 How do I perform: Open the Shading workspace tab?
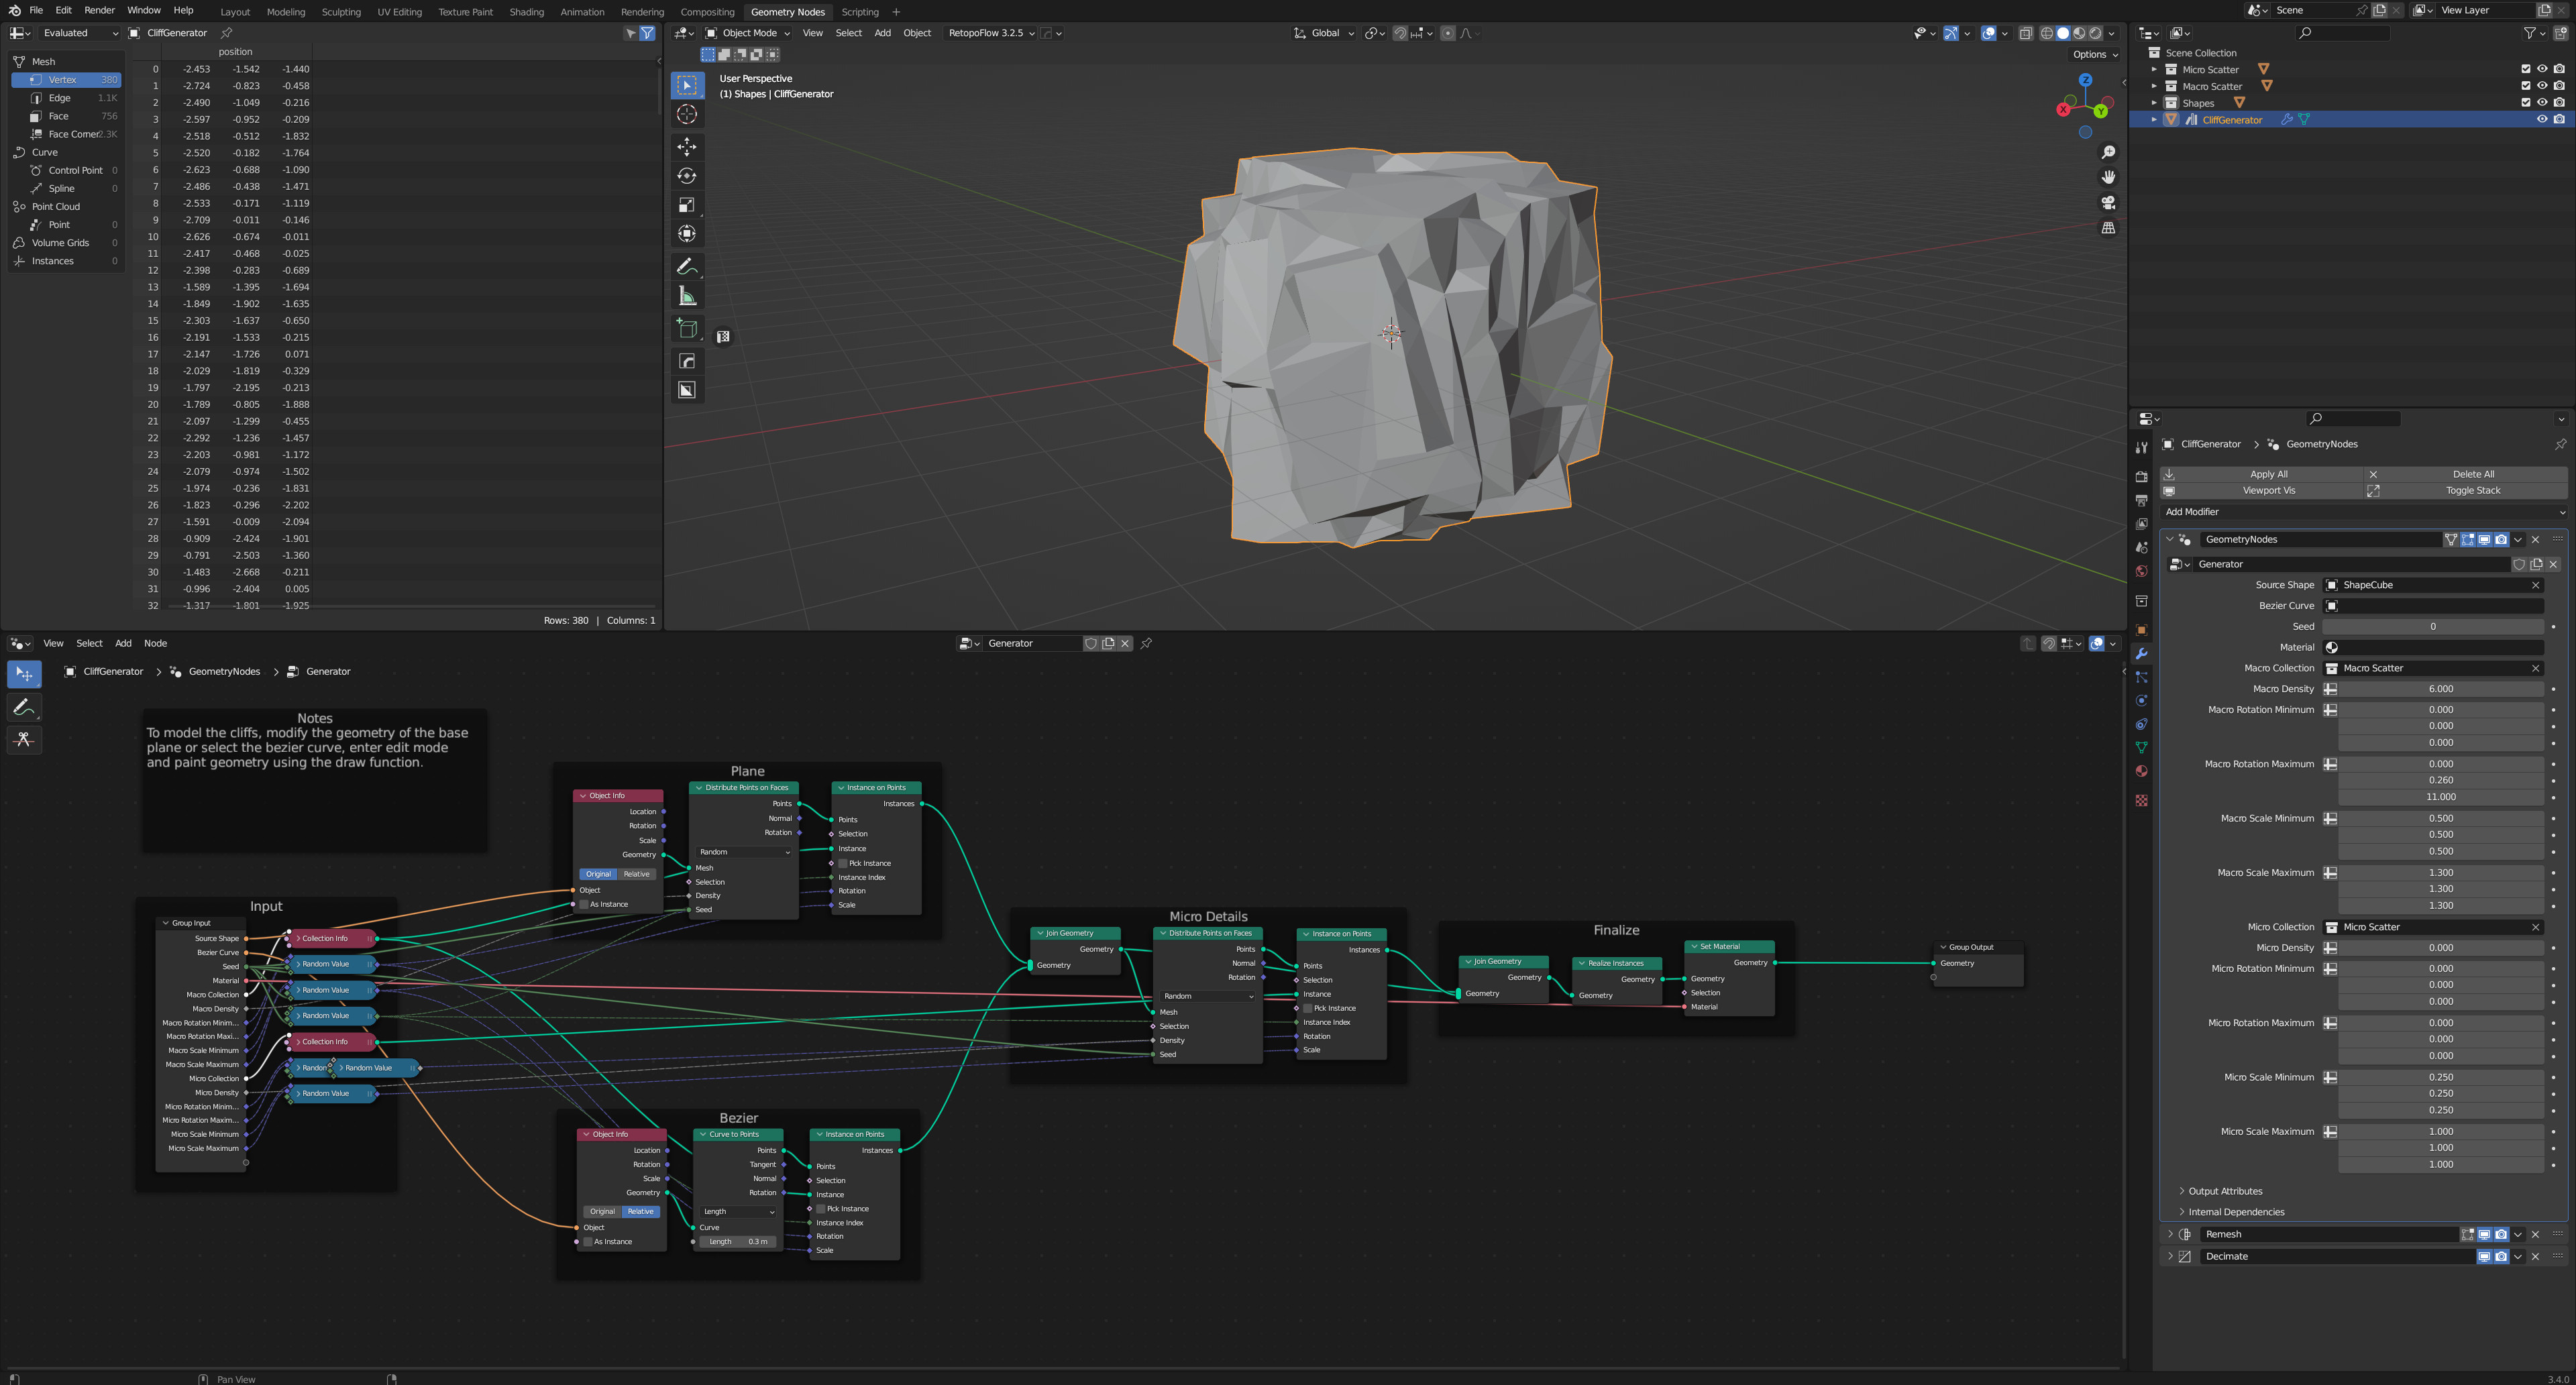pos(527,12)
